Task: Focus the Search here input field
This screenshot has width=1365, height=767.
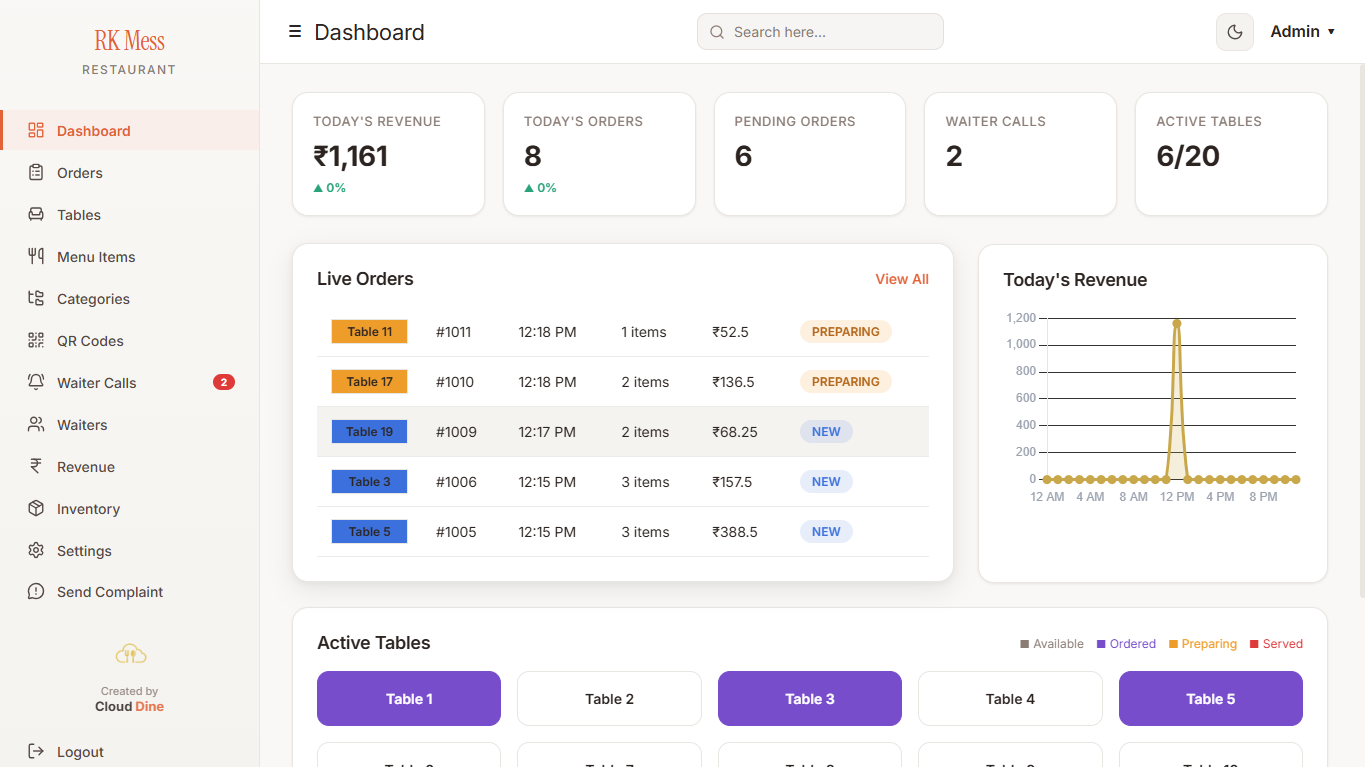Action: coord(820,32)
